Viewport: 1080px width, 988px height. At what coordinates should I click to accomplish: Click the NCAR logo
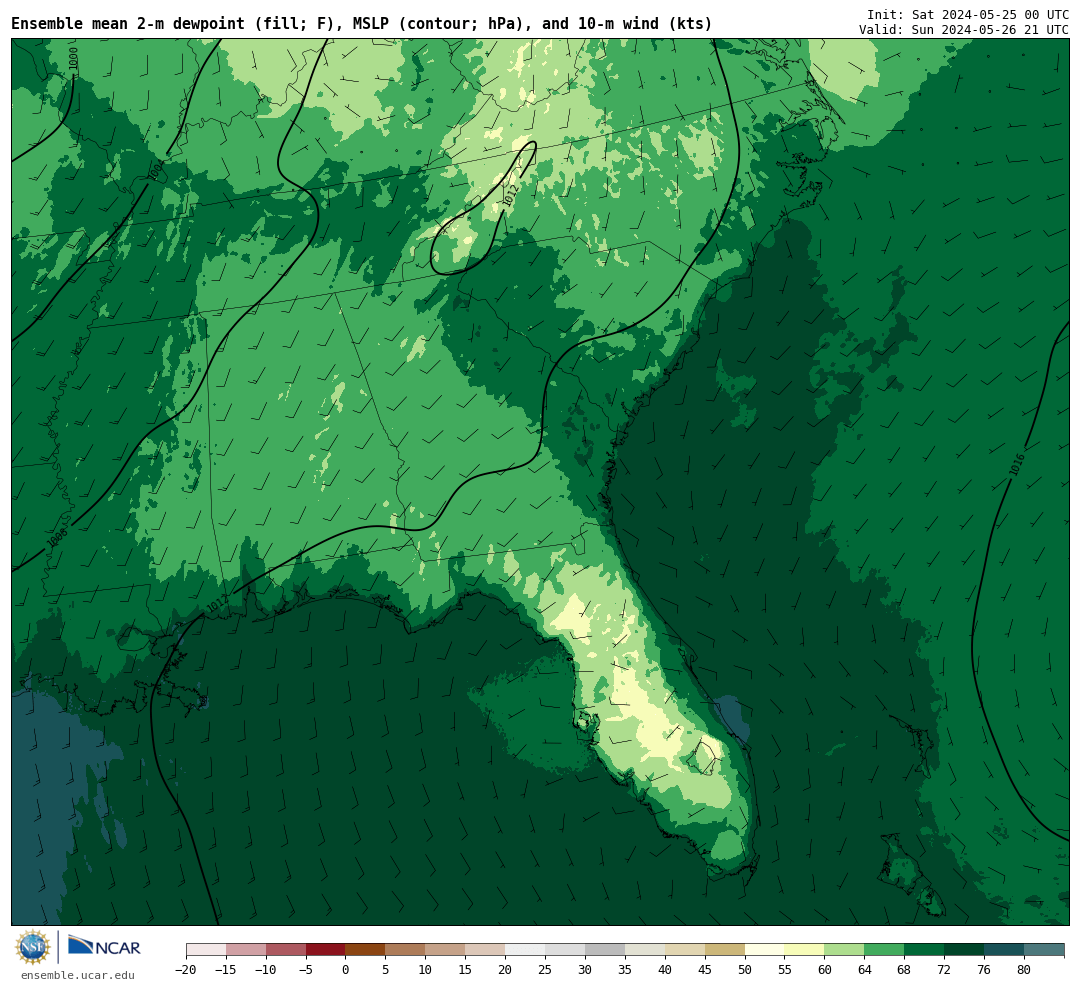[x=104, y=947]
